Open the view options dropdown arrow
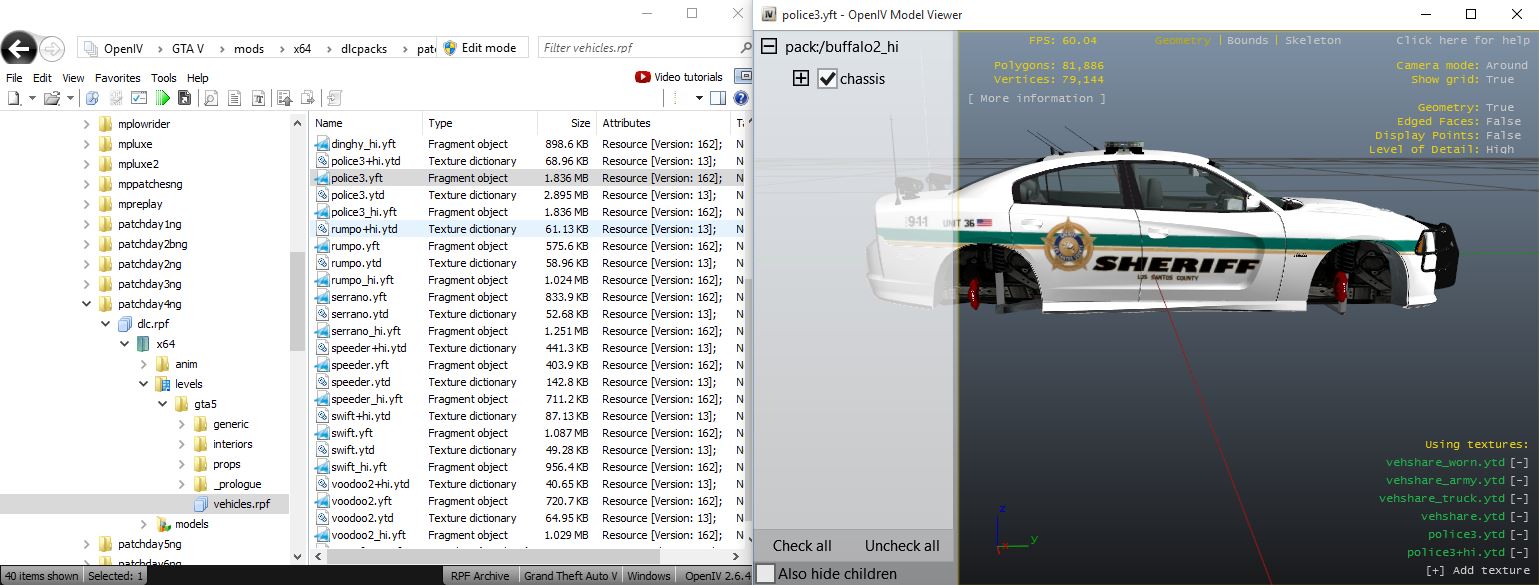Screen dimensions: 1539x585 [x=700, y=98]
